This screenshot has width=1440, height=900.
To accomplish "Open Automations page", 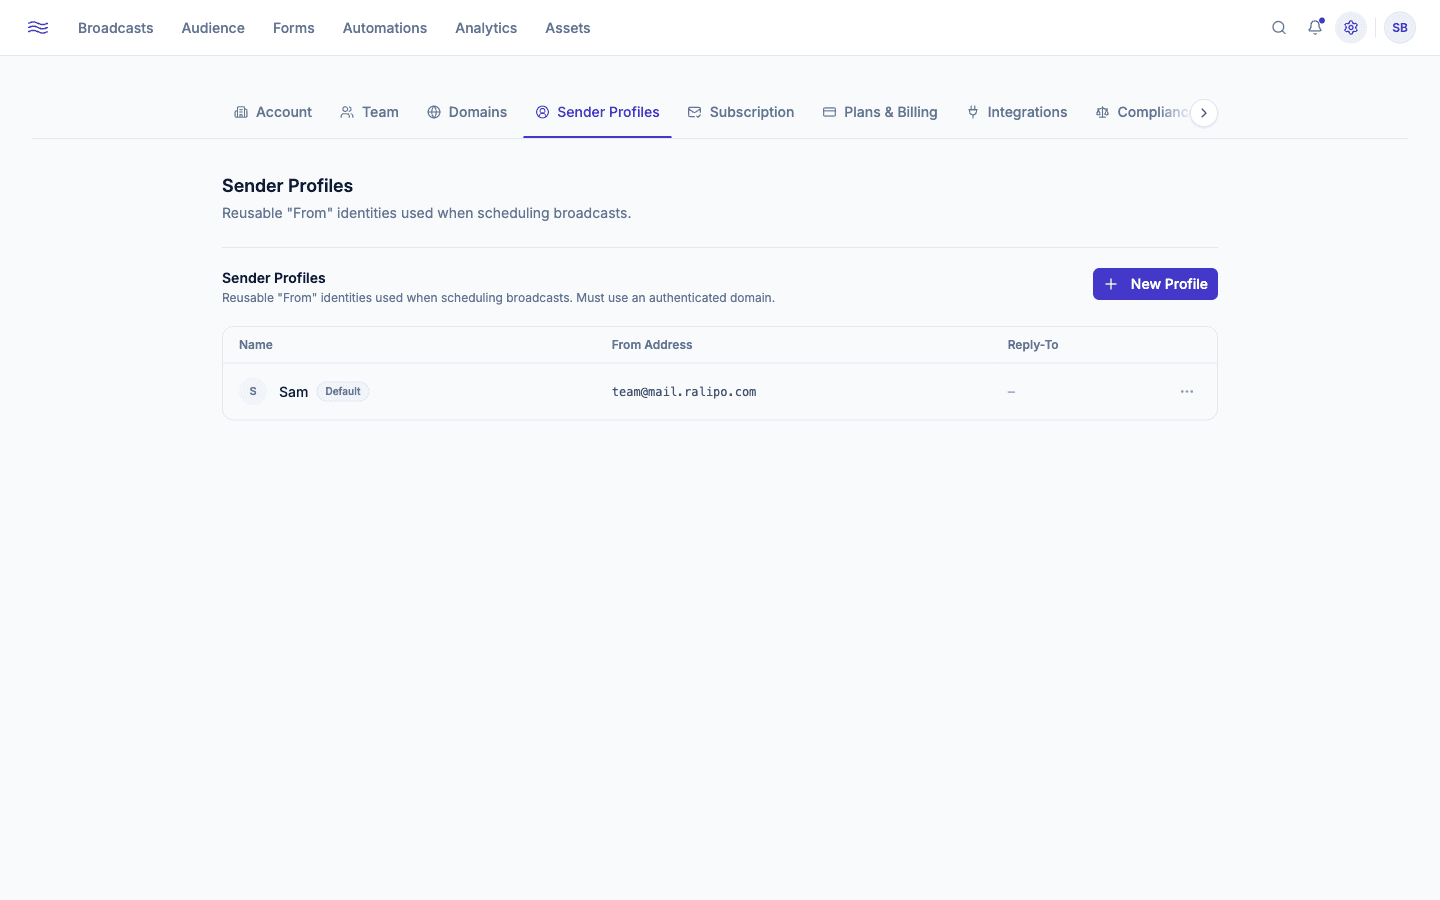I will click(x=385, y=28).
